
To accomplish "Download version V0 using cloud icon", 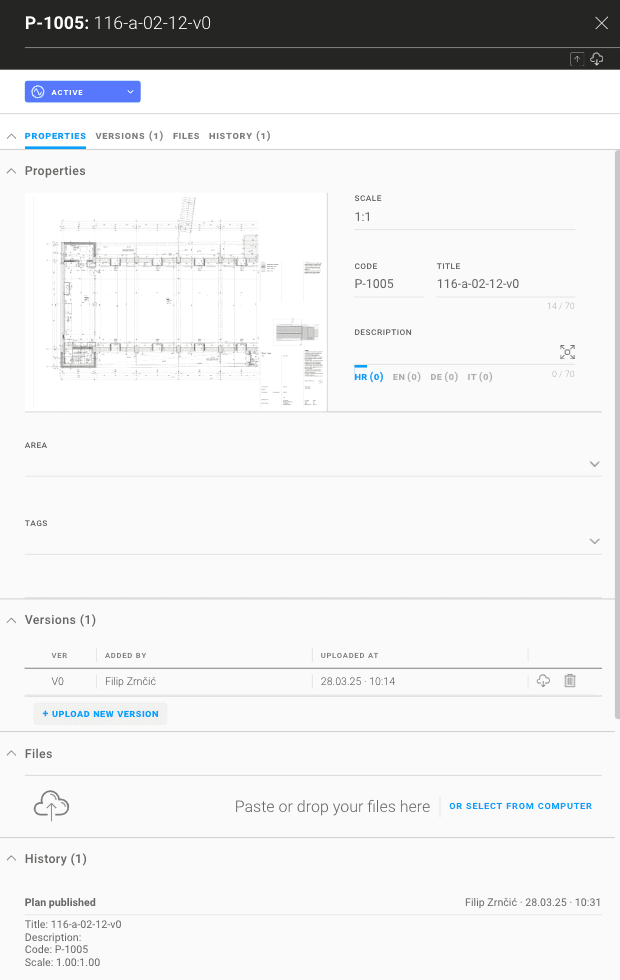I will (543, 681).
